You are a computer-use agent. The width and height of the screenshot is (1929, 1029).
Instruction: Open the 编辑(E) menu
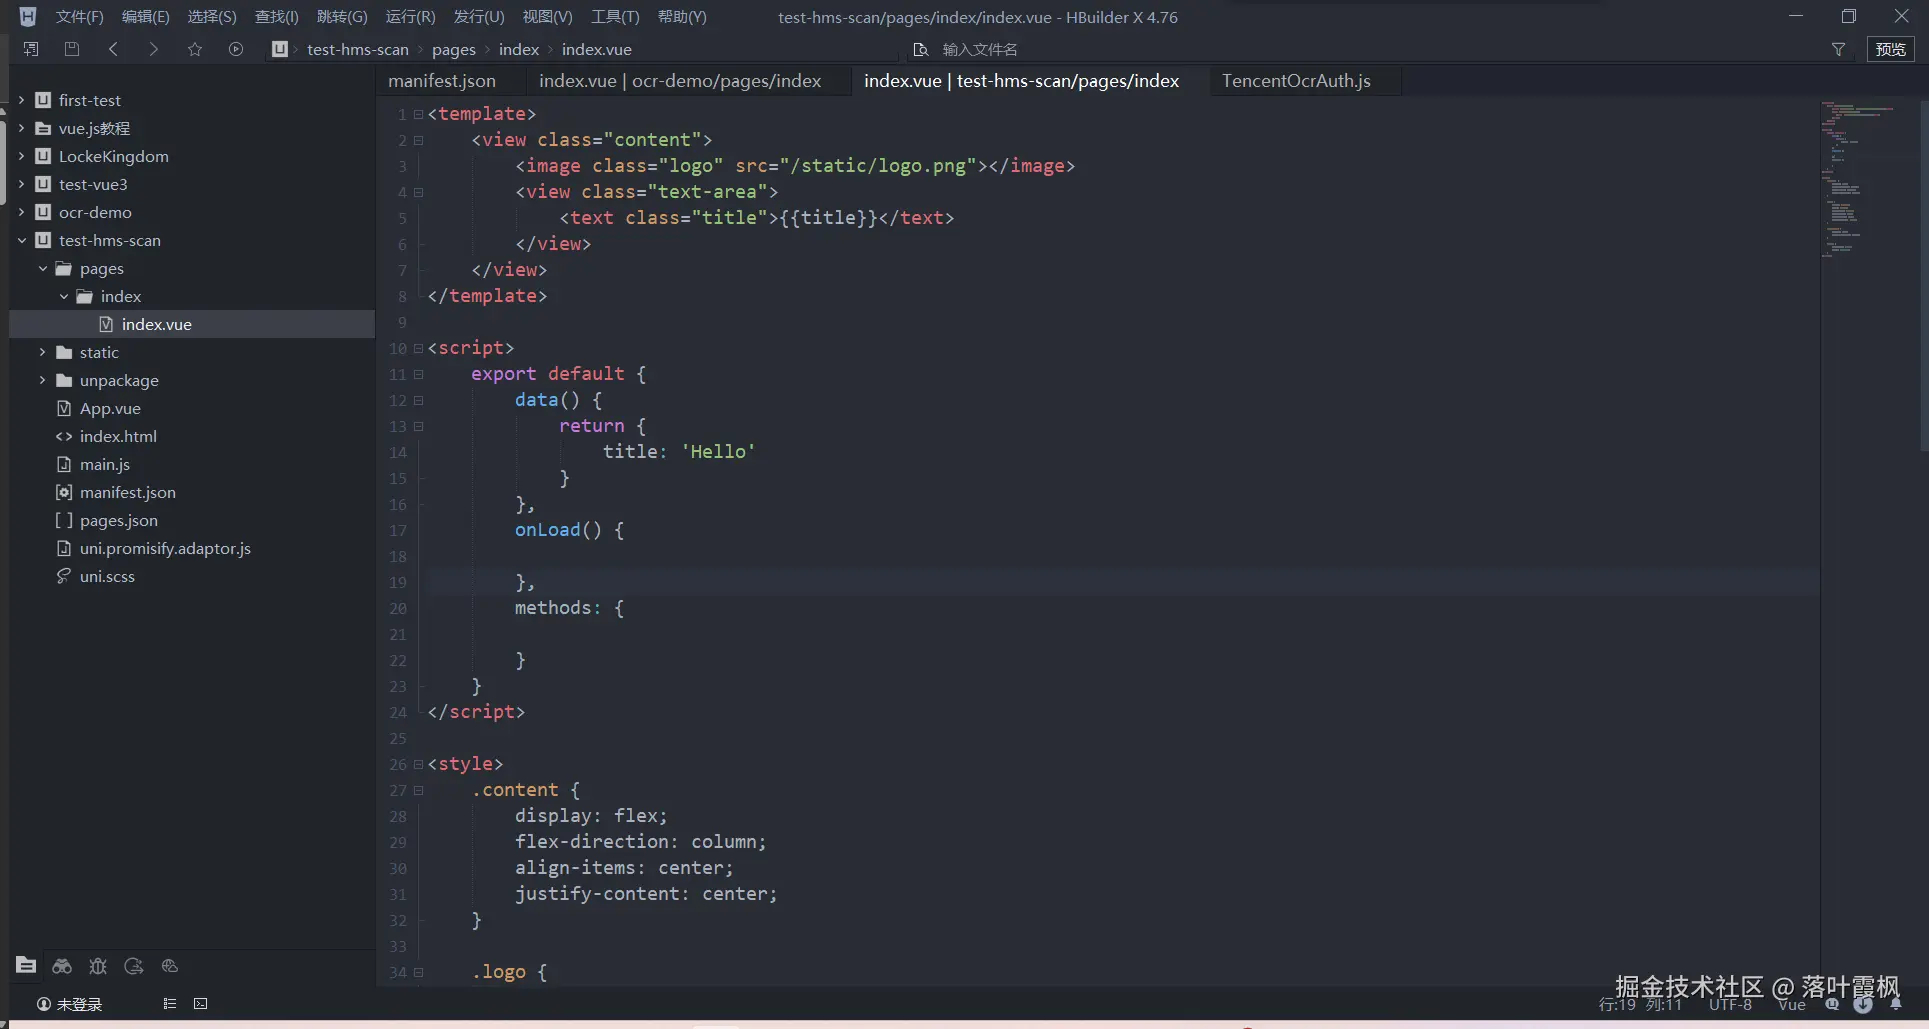click(146, 17)
